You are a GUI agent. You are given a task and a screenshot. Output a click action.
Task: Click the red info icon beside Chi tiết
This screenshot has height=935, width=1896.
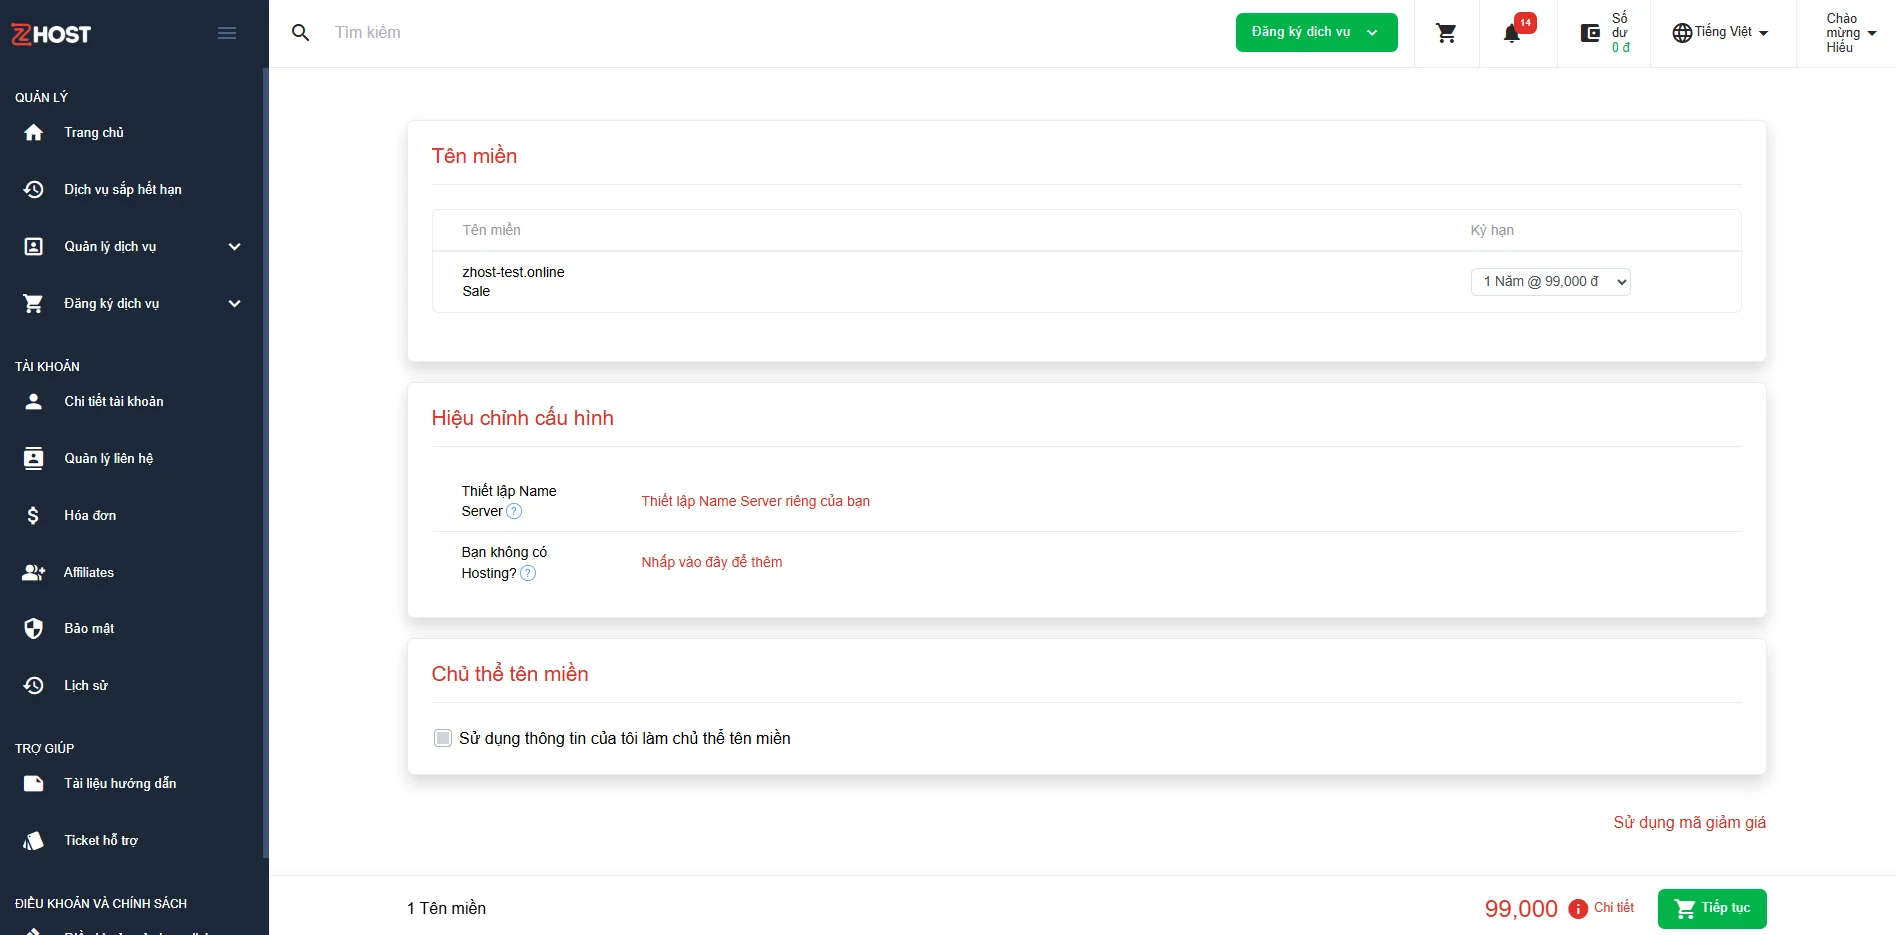[1578, 908]
